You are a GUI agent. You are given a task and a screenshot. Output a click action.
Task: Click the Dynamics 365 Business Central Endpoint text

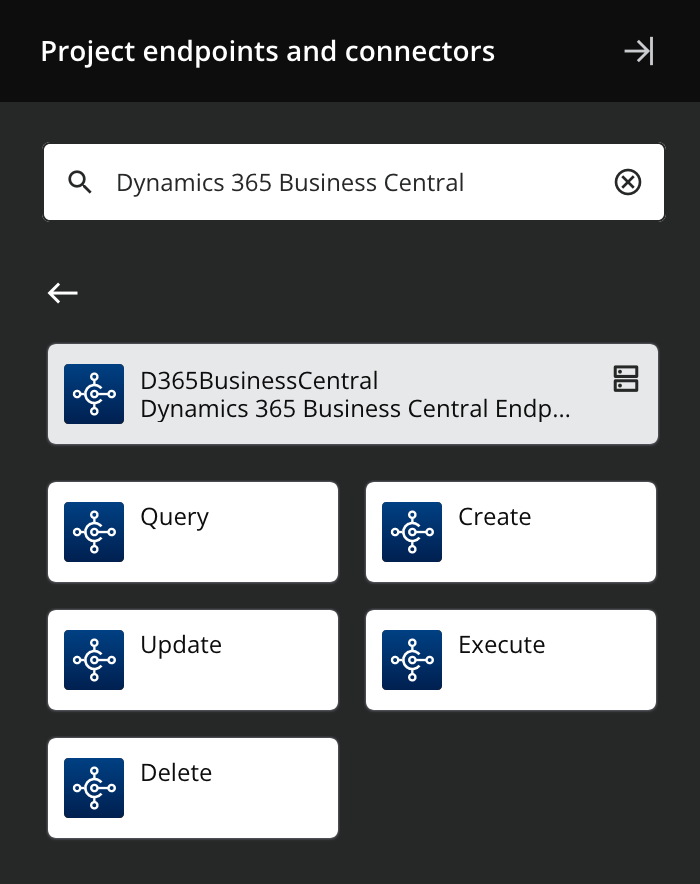(355, 408)
